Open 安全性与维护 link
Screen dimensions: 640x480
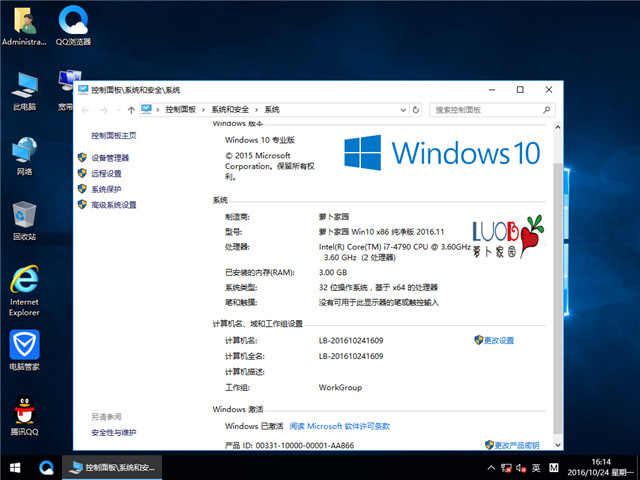click(x=113, y=432)
